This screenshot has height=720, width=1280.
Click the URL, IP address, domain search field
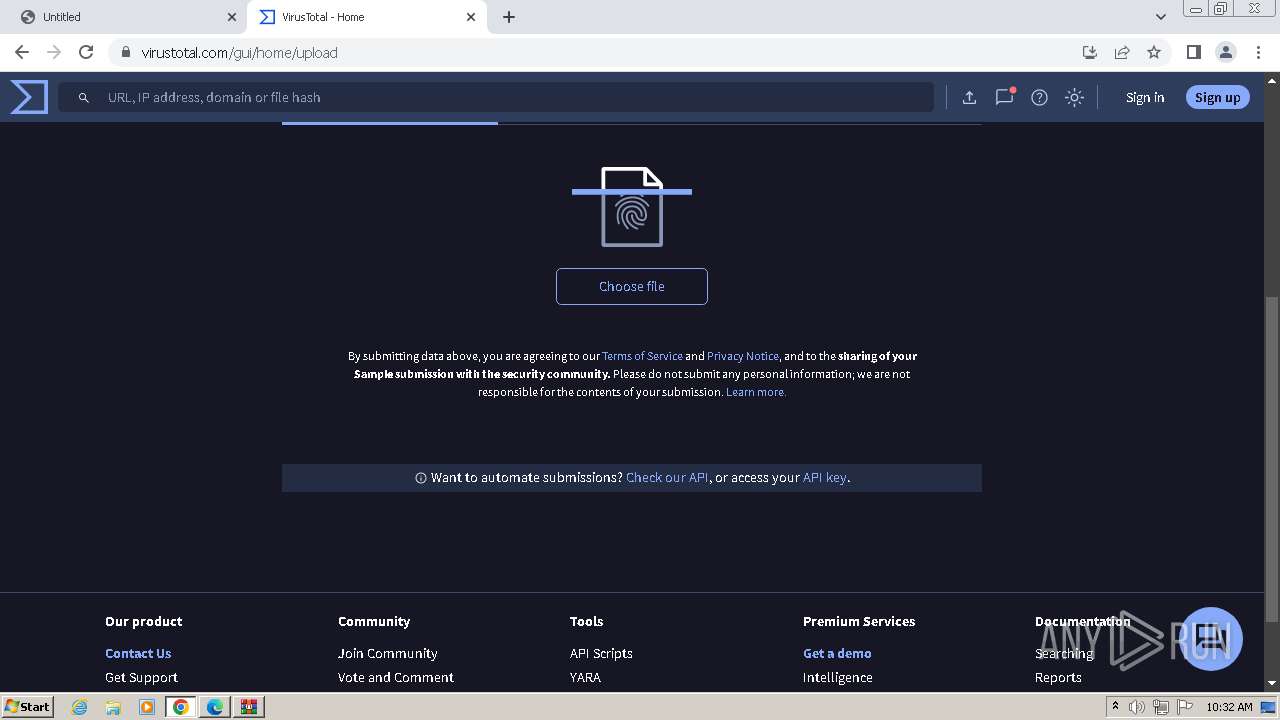pos(496,97)
